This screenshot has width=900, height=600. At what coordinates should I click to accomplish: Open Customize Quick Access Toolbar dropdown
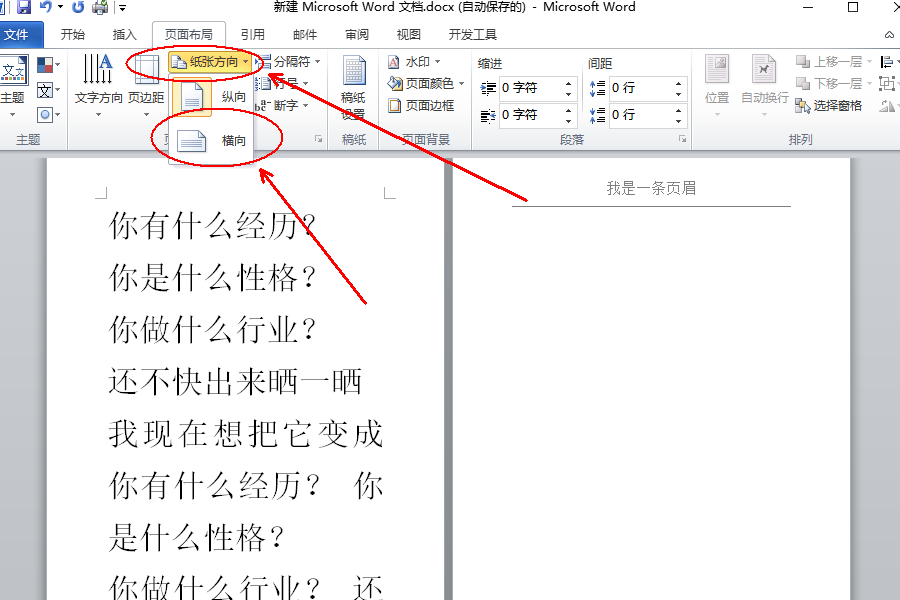coord(122,8)
